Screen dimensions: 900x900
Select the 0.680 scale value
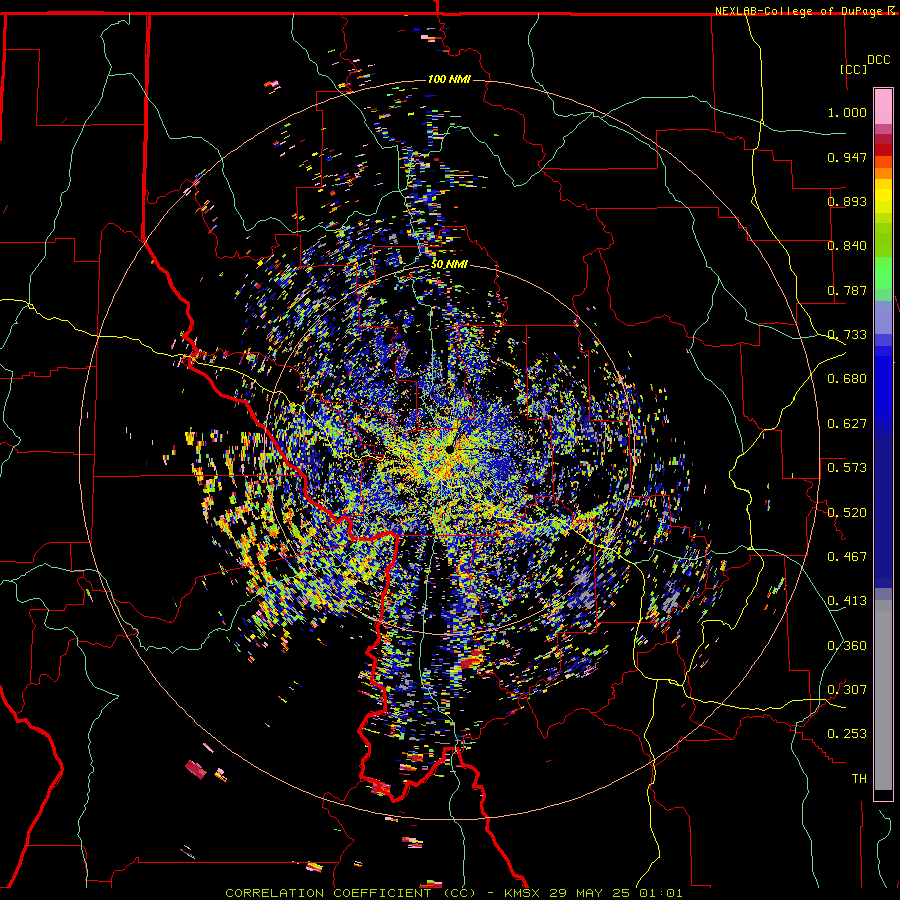pyautogui.click(x=847, y=379)
